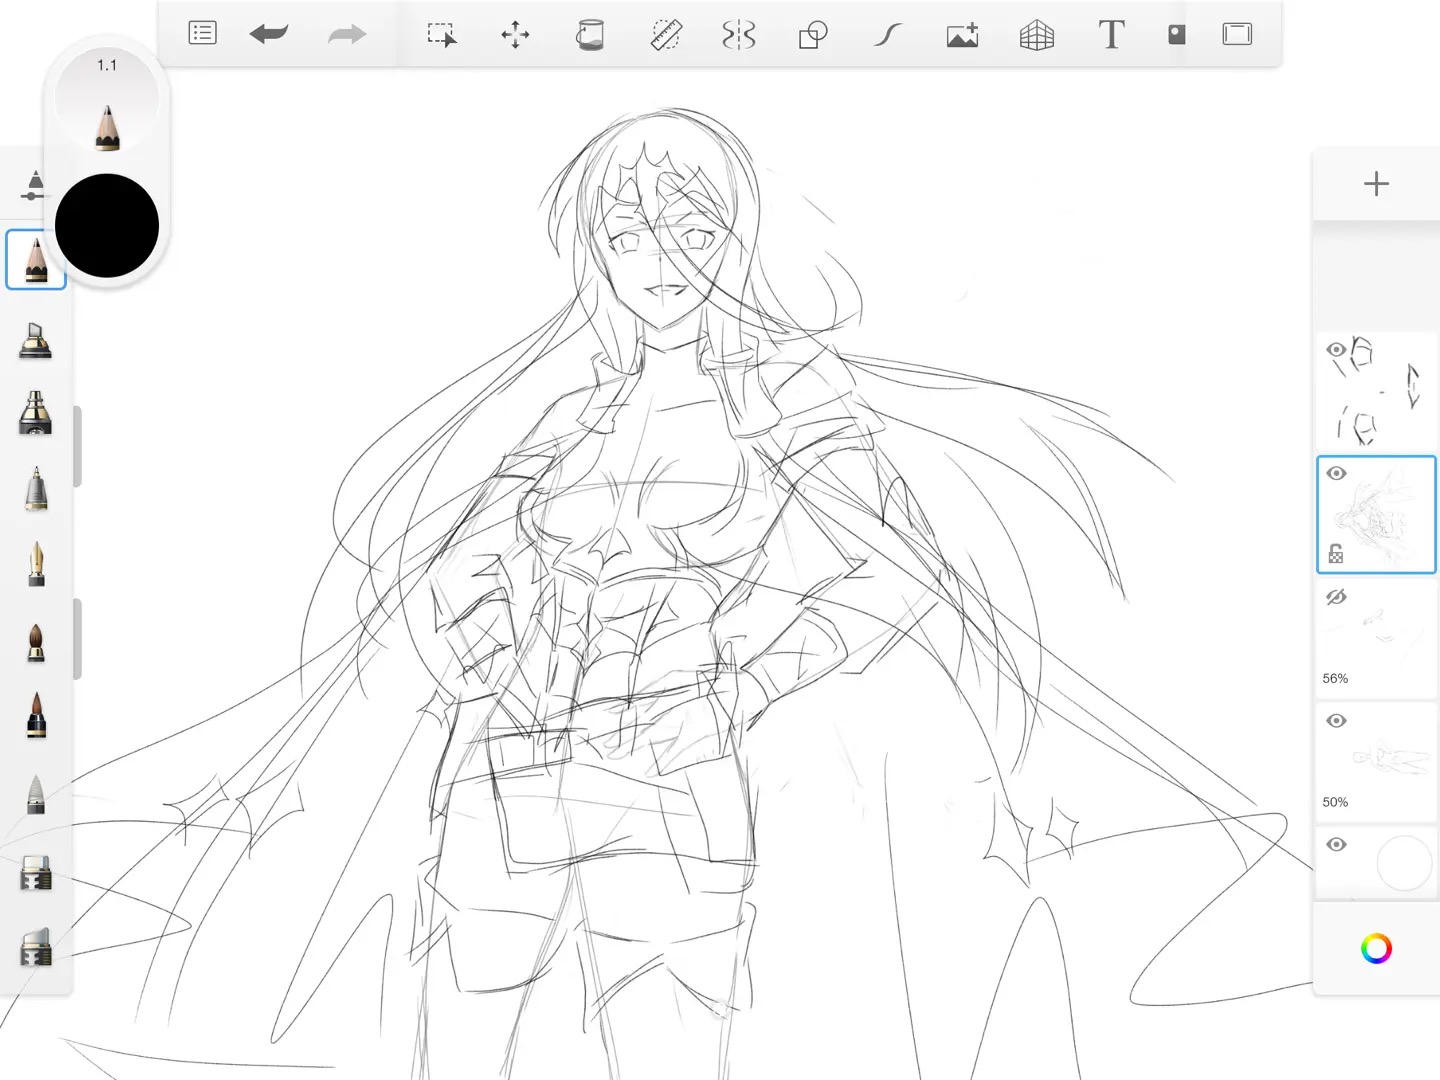Tap the lower brush palette scroll handle
Viewport: 1440px width, 1080px height.
pyautogui.click(x=77, y=639)
